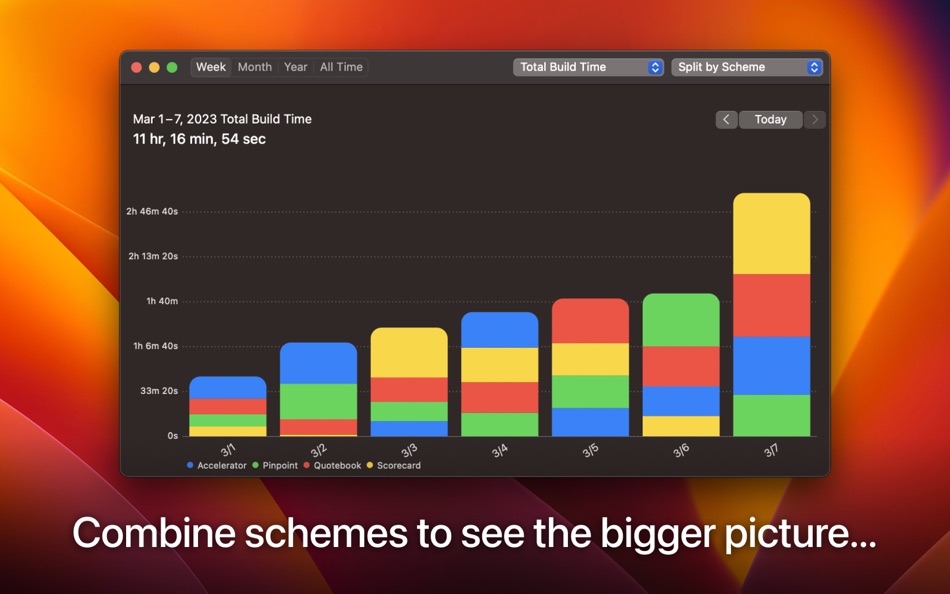Viewport: 950px width, 594px height.
Task: Click the yellow Scorecard segment on 3/5 bar
Action: pos(591,359)
